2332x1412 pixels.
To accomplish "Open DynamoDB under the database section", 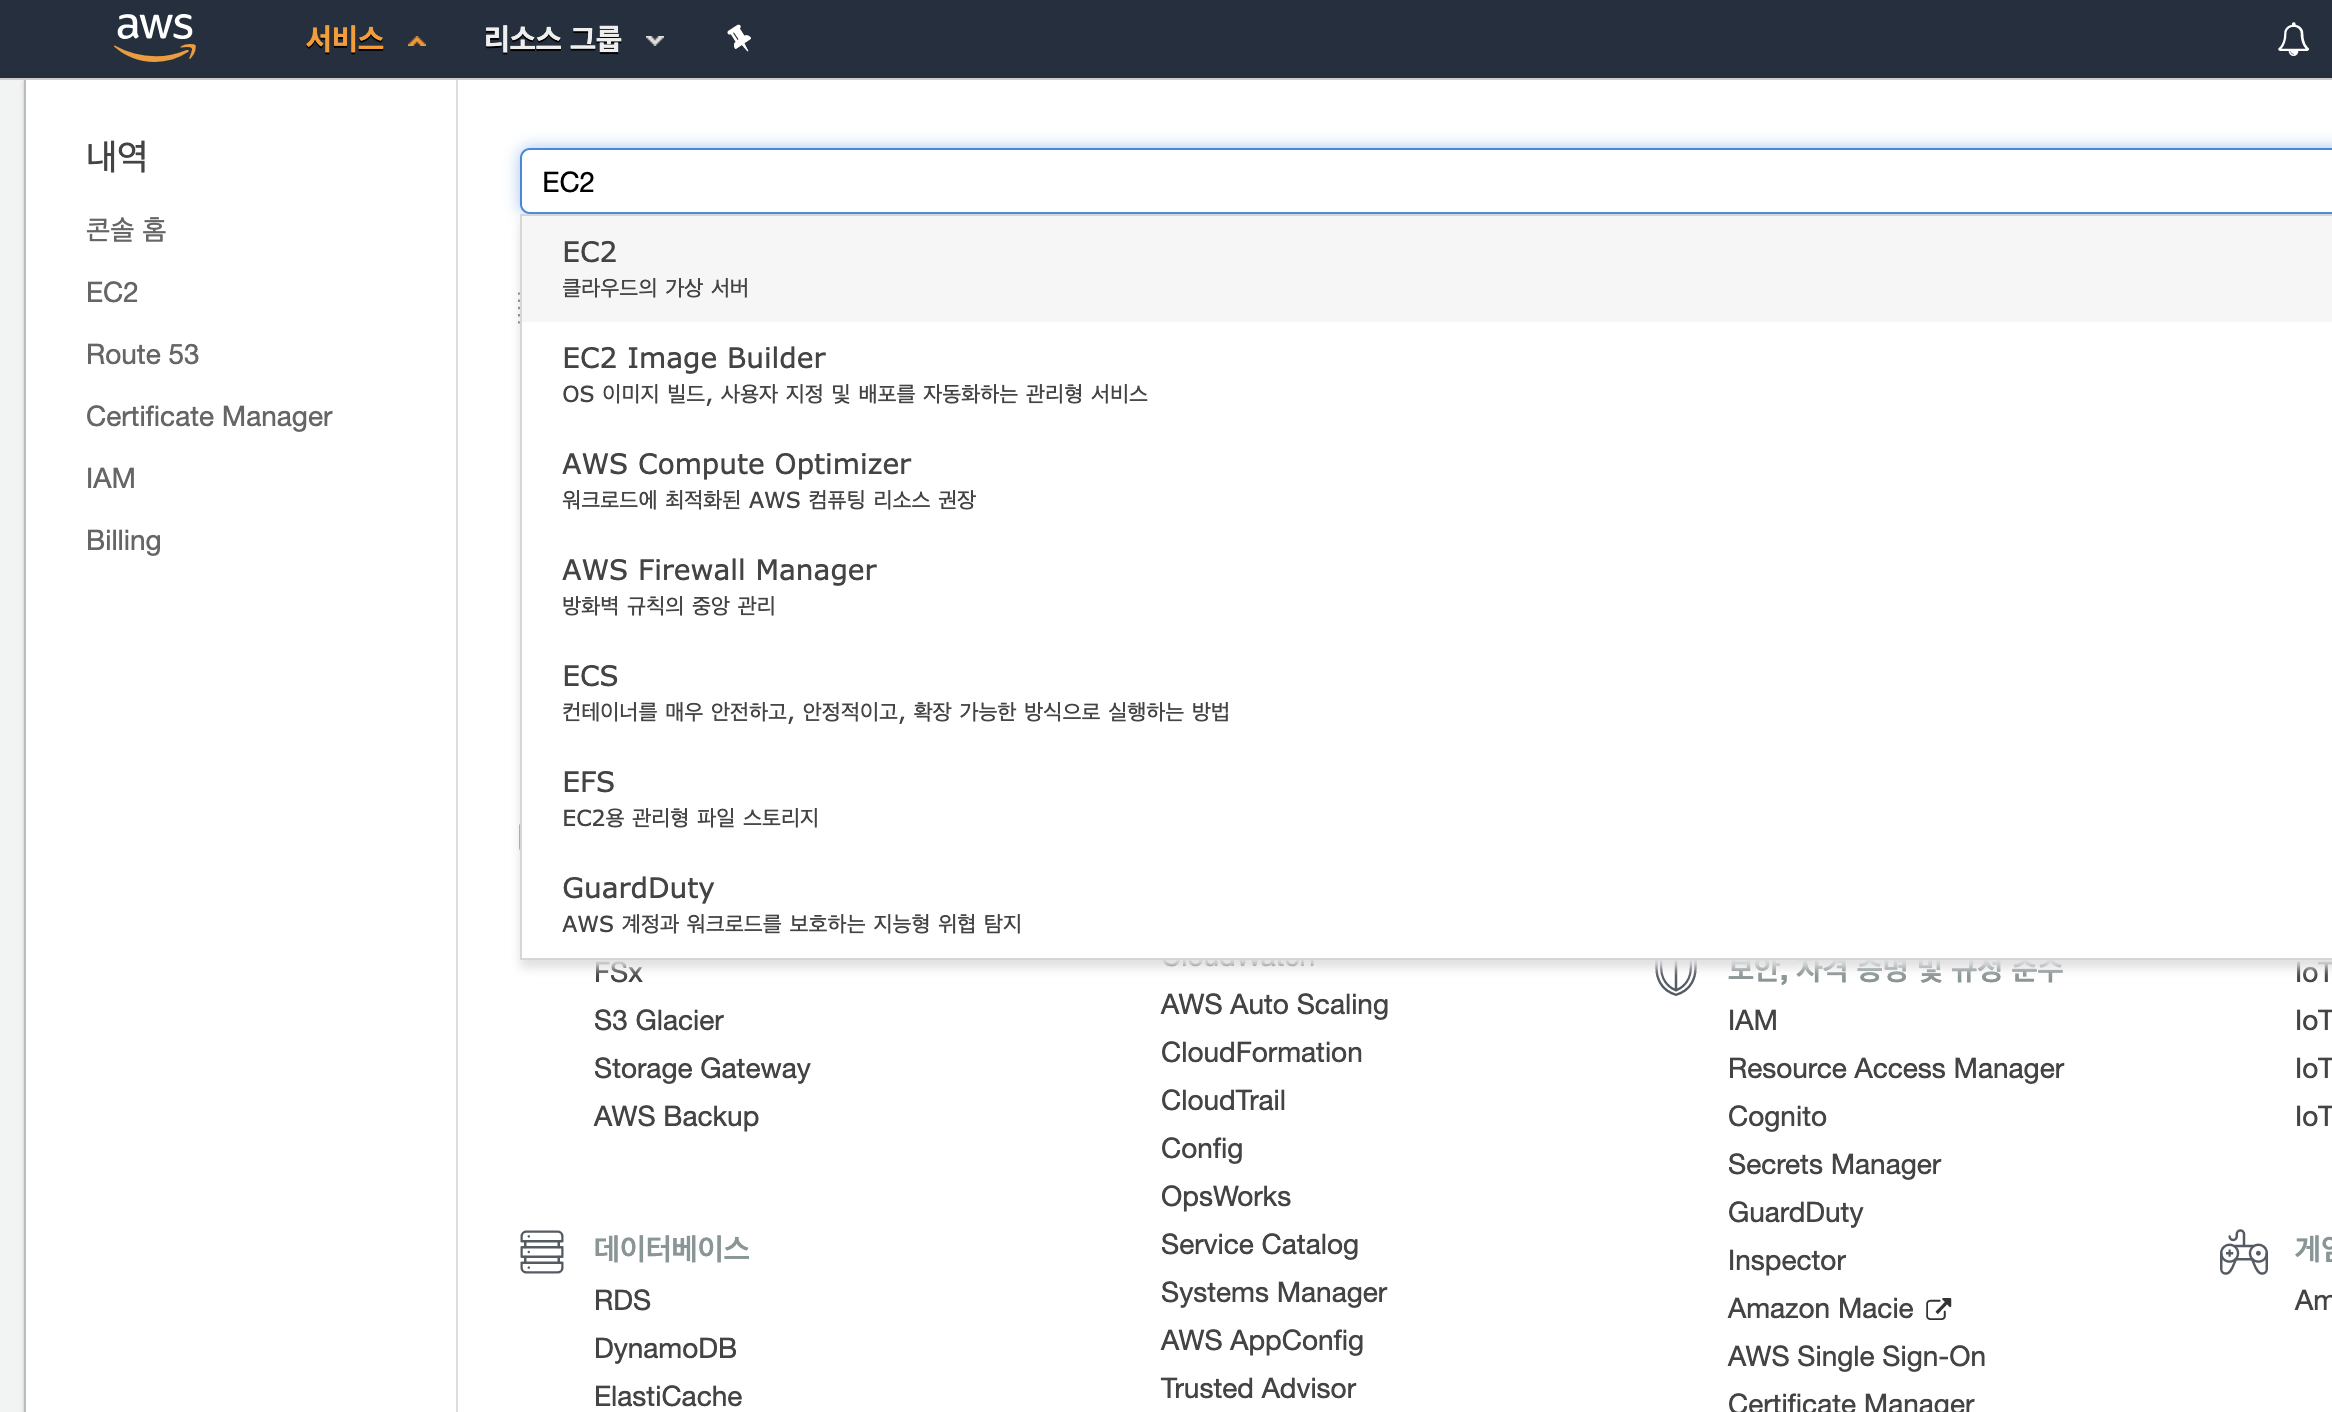I will tap(665, 1348).
